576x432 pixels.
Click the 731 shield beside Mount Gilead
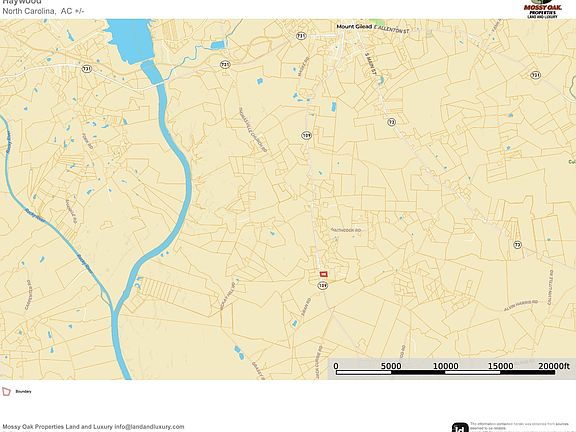301,36
